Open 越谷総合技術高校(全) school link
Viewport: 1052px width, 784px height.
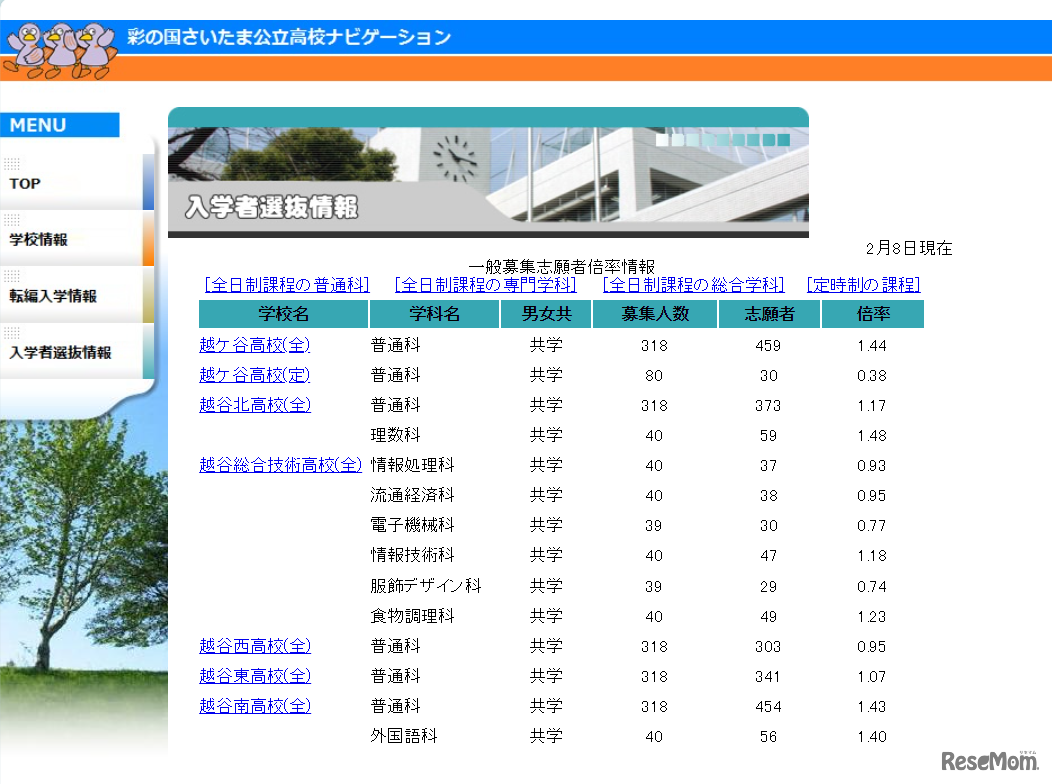click(280, 465)
